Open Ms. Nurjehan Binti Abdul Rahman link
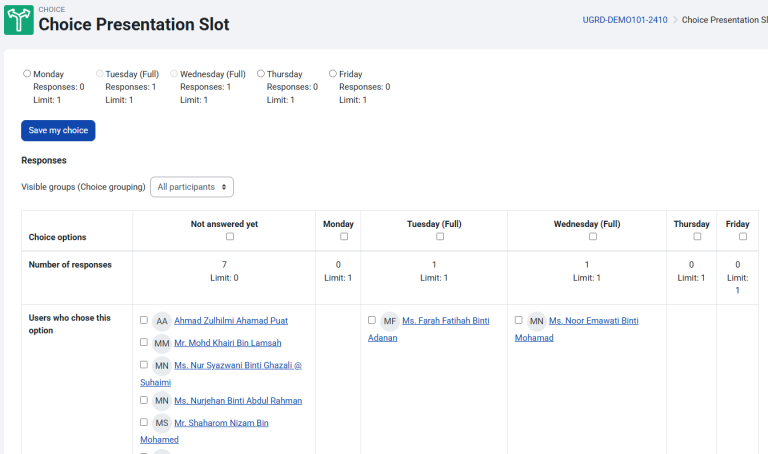This screenshot has width=768, height=454. click(x=237, y=401)
